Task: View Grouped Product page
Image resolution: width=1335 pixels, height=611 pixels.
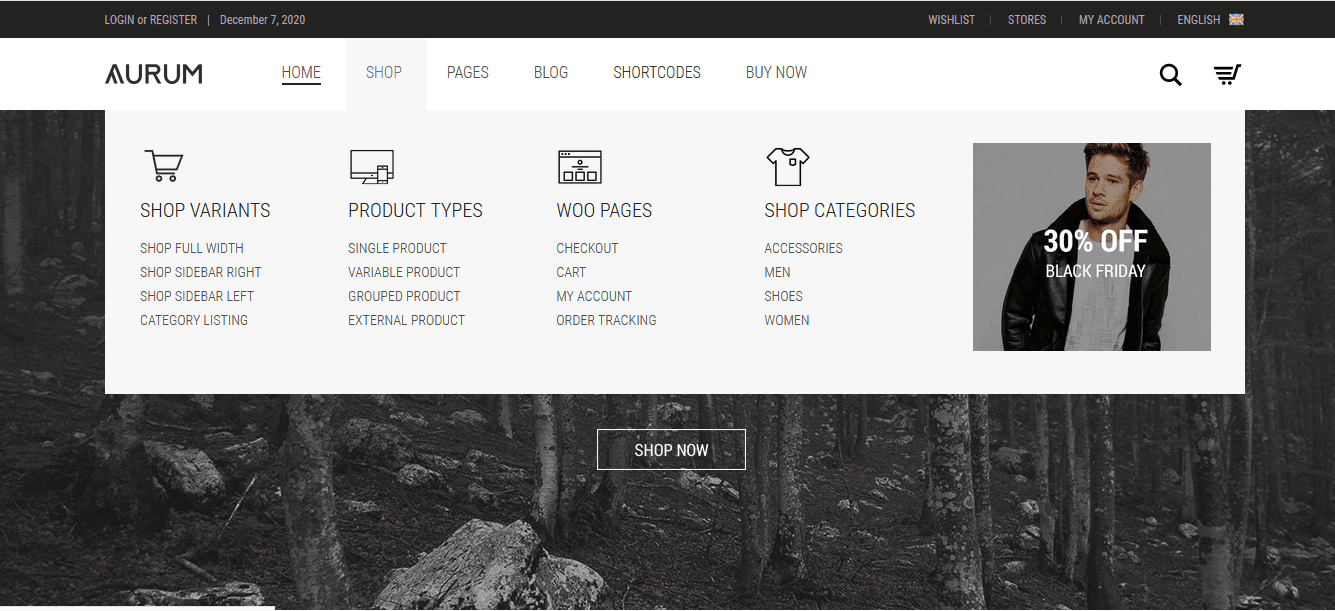Action: pyautogui.click(x=404, y=296)
